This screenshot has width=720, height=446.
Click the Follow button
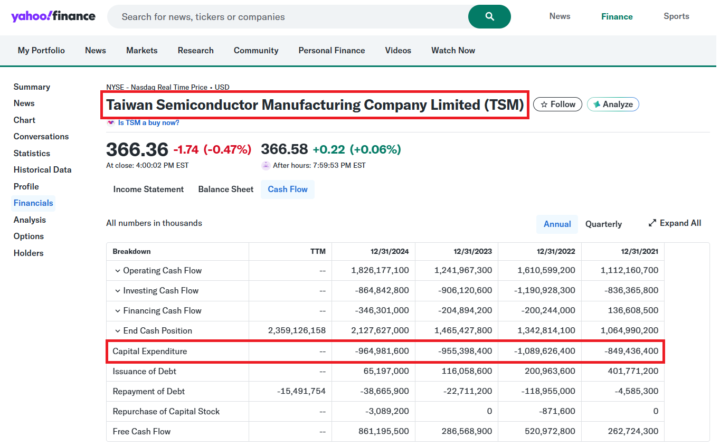[557, 105]
